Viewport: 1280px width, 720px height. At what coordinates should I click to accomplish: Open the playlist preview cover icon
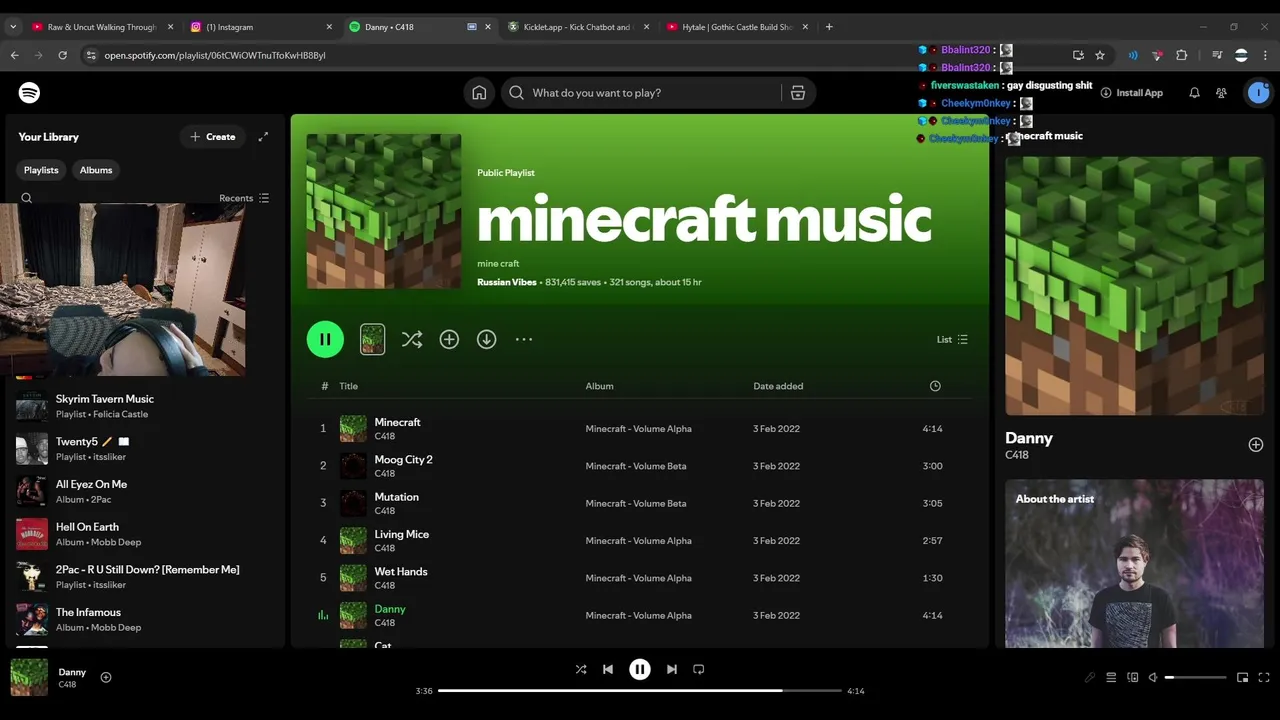[x=372, y=339]
